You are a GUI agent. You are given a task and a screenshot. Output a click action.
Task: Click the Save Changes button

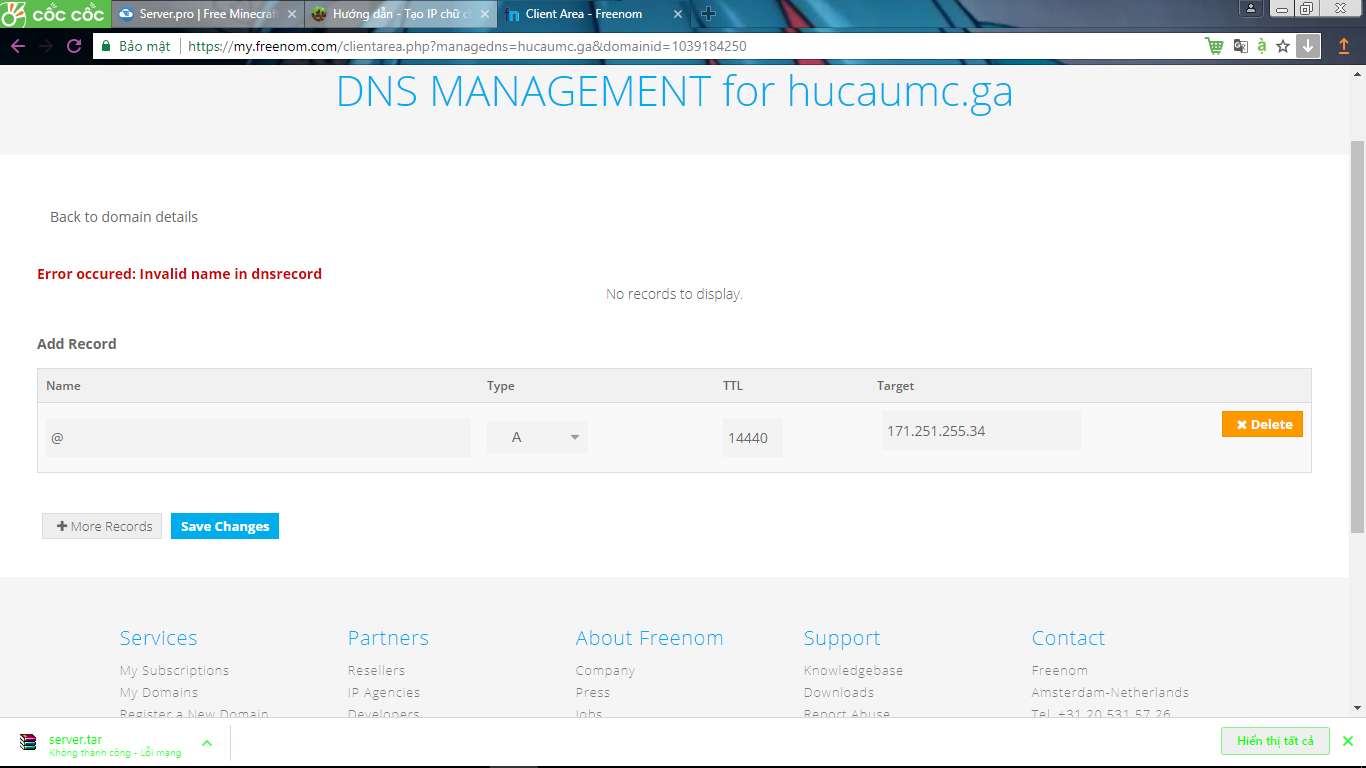pyautogui.click(x=225, y=526)
